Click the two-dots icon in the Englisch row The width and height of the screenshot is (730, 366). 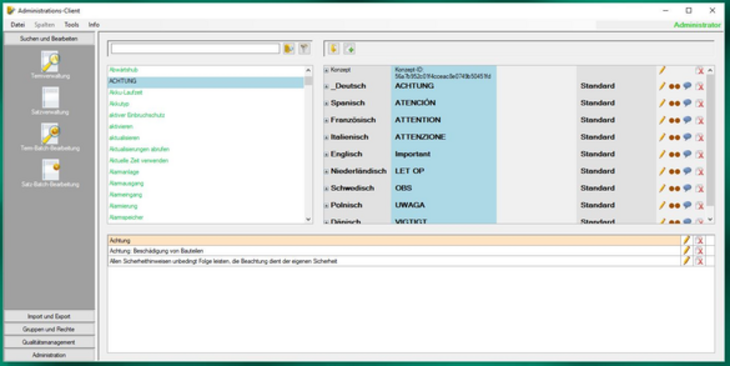click(674, 155)
